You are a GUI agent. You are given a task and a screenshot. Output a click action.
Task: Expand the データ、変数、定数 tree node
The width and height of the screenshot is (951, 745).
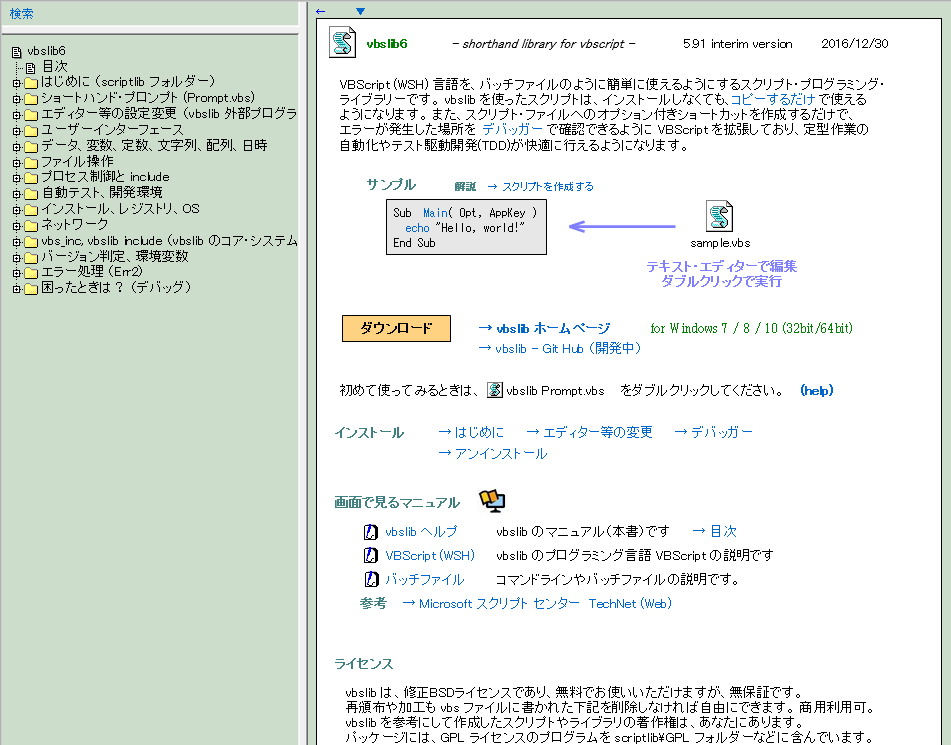pyautogui.click(x=16, y=147)
